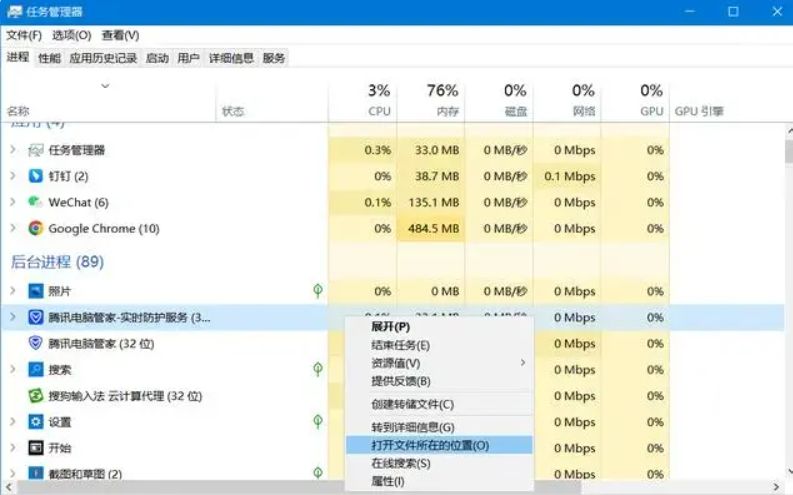Viewport: 793px width, 495px height.
Task: Expand the 任务管理器 process row
Action: 13,150
